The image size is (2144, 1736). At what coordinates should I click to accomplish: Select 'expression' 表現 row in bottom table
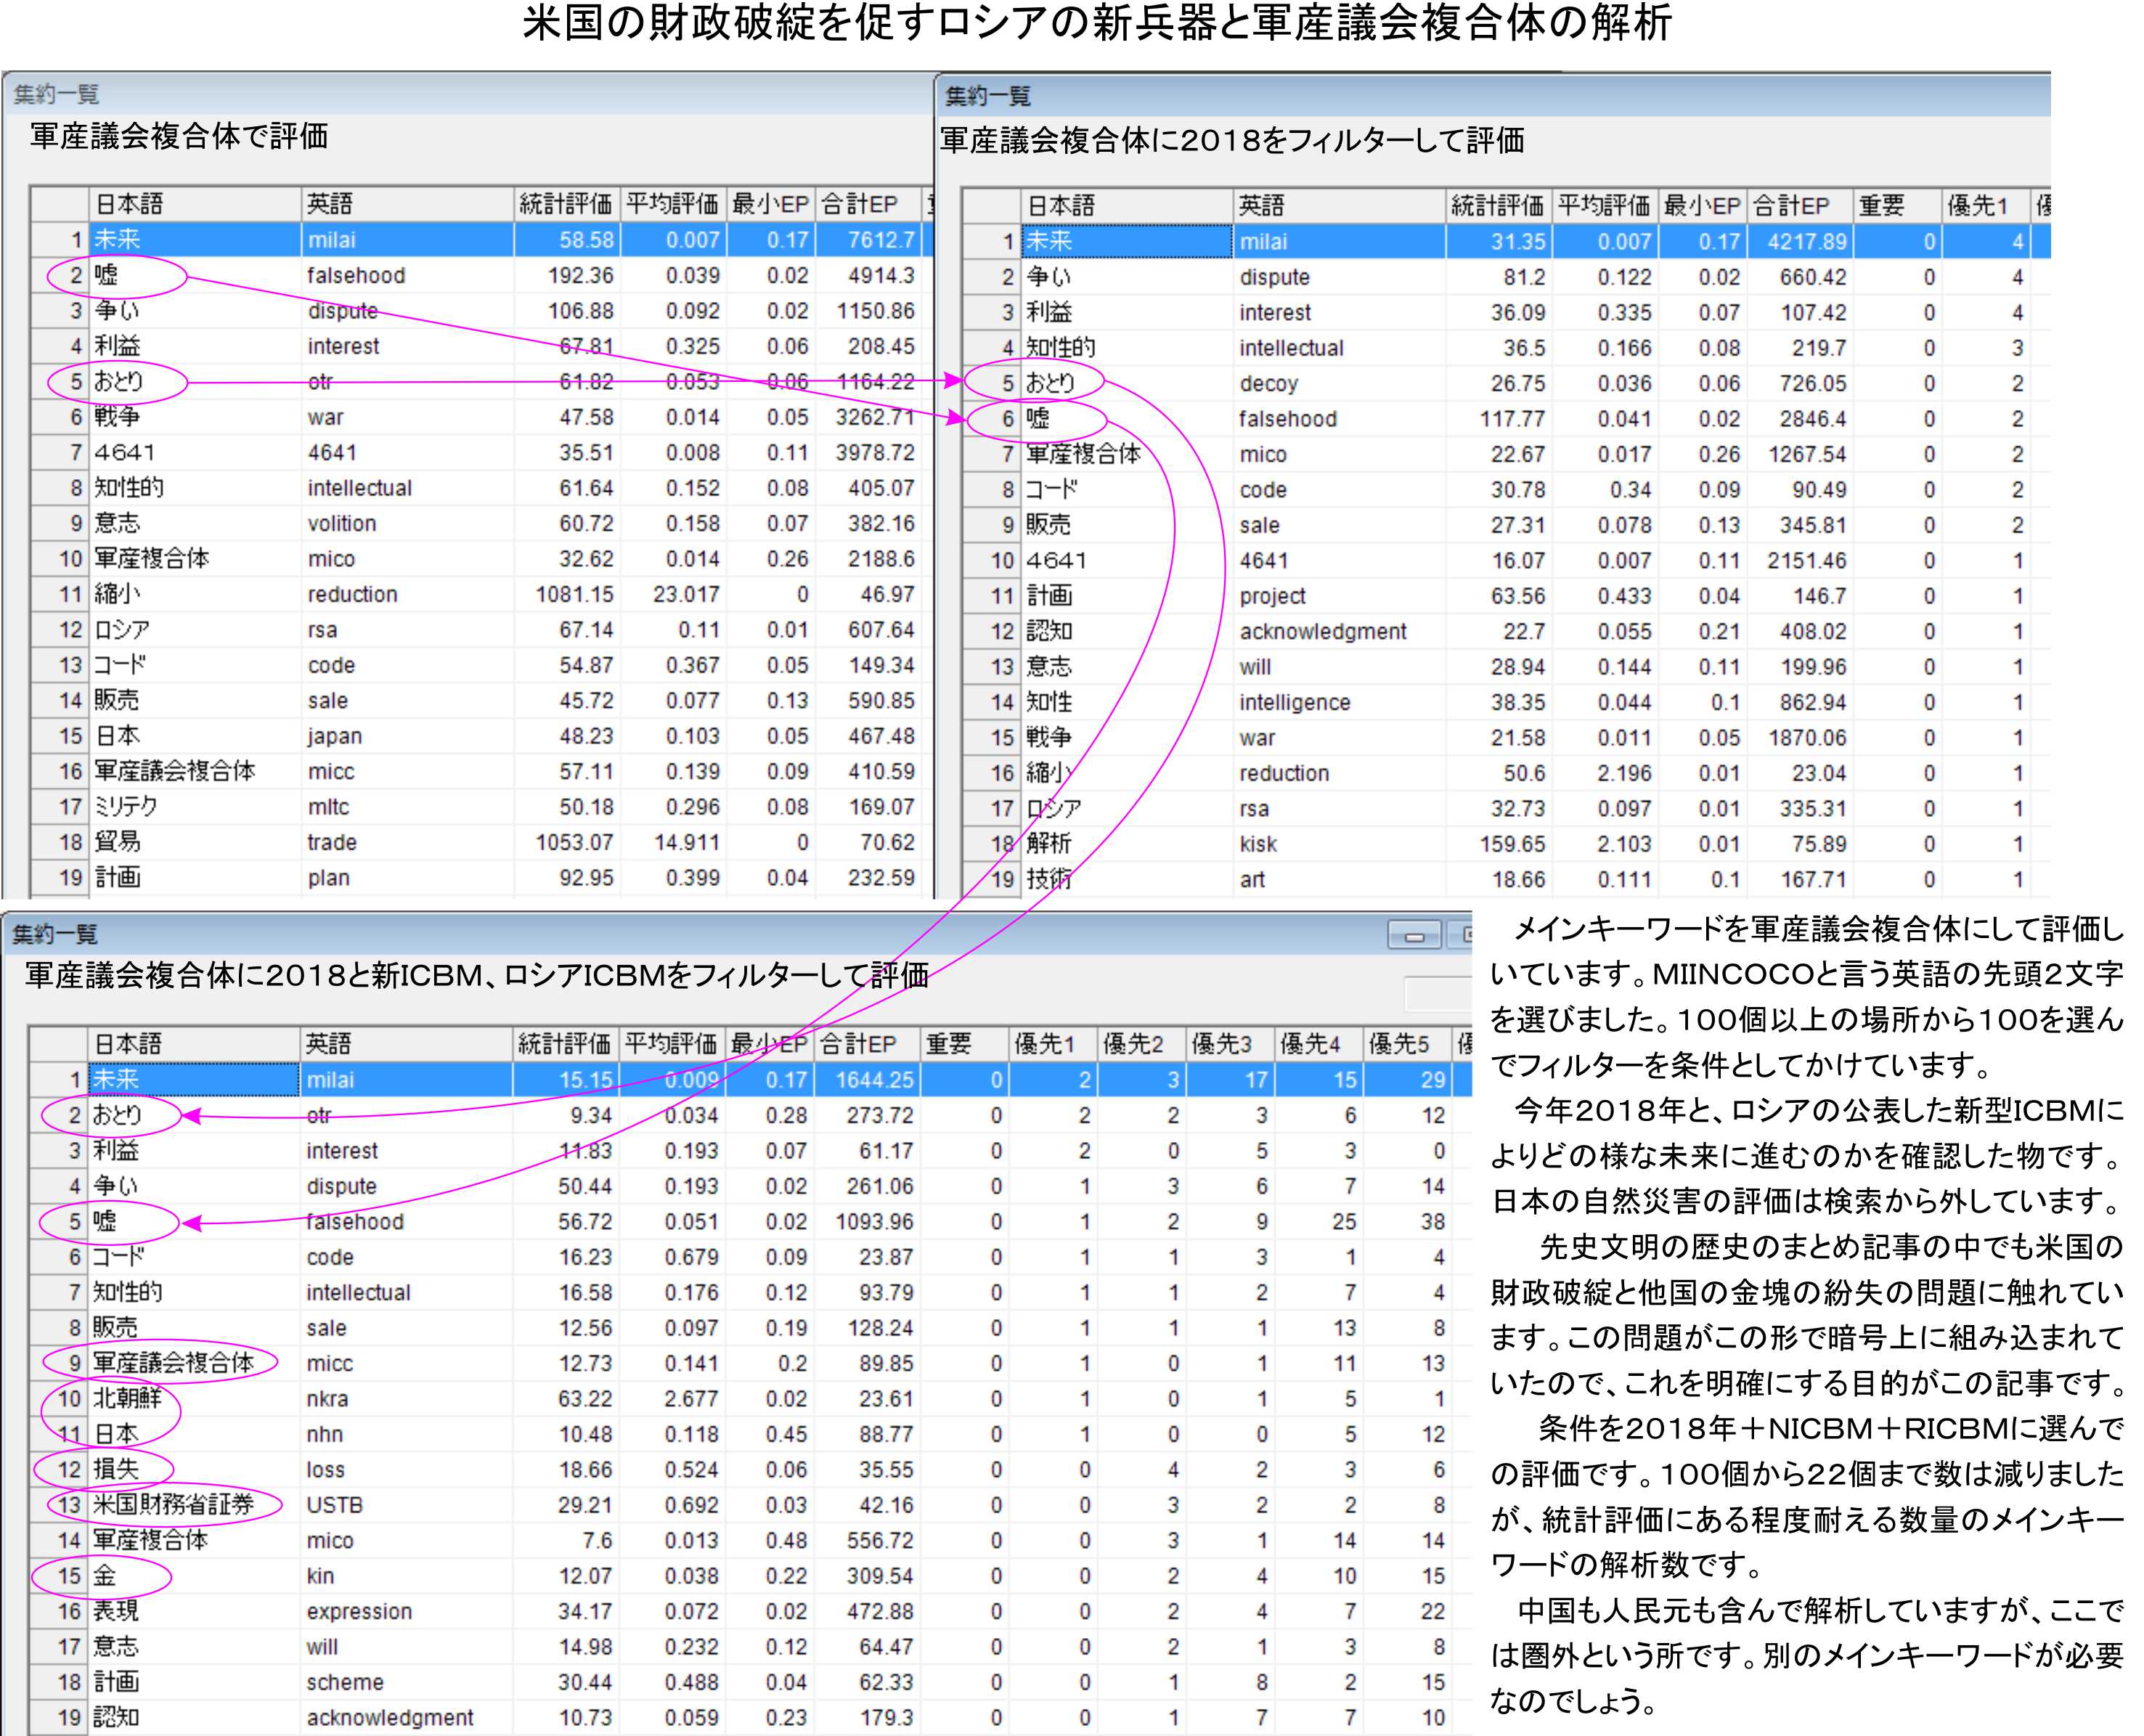pos(750,1612)
